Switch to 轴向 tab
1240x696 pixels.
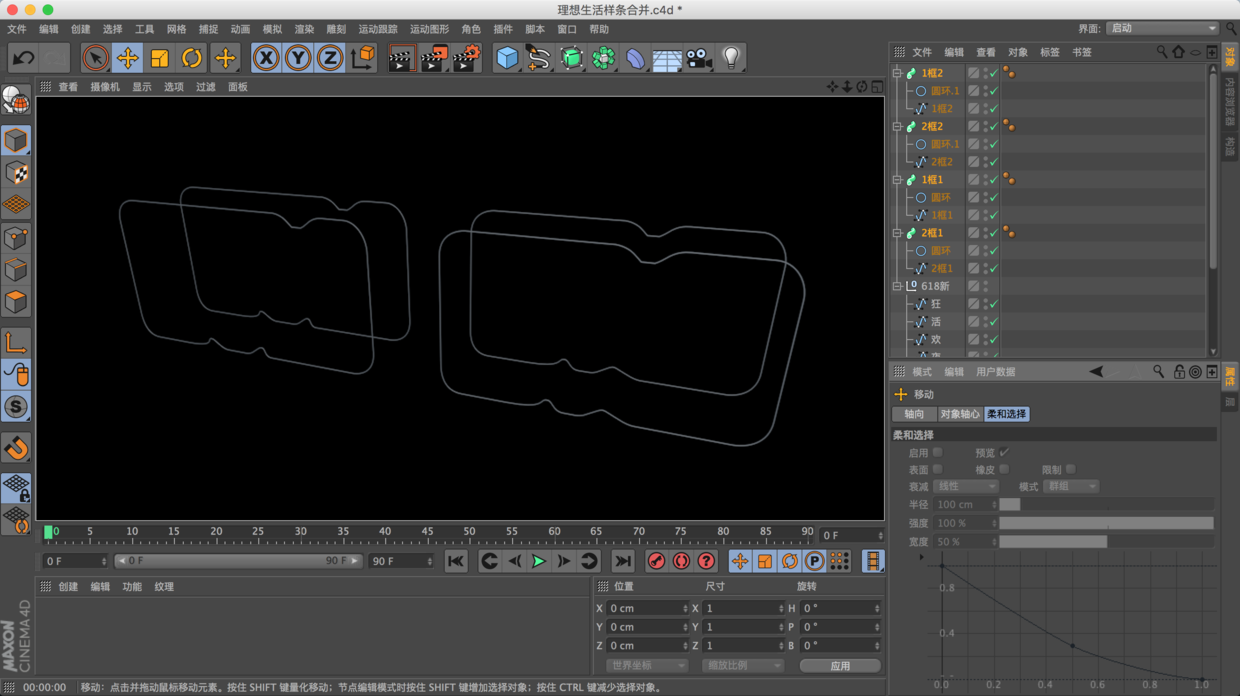pos(914,414)
